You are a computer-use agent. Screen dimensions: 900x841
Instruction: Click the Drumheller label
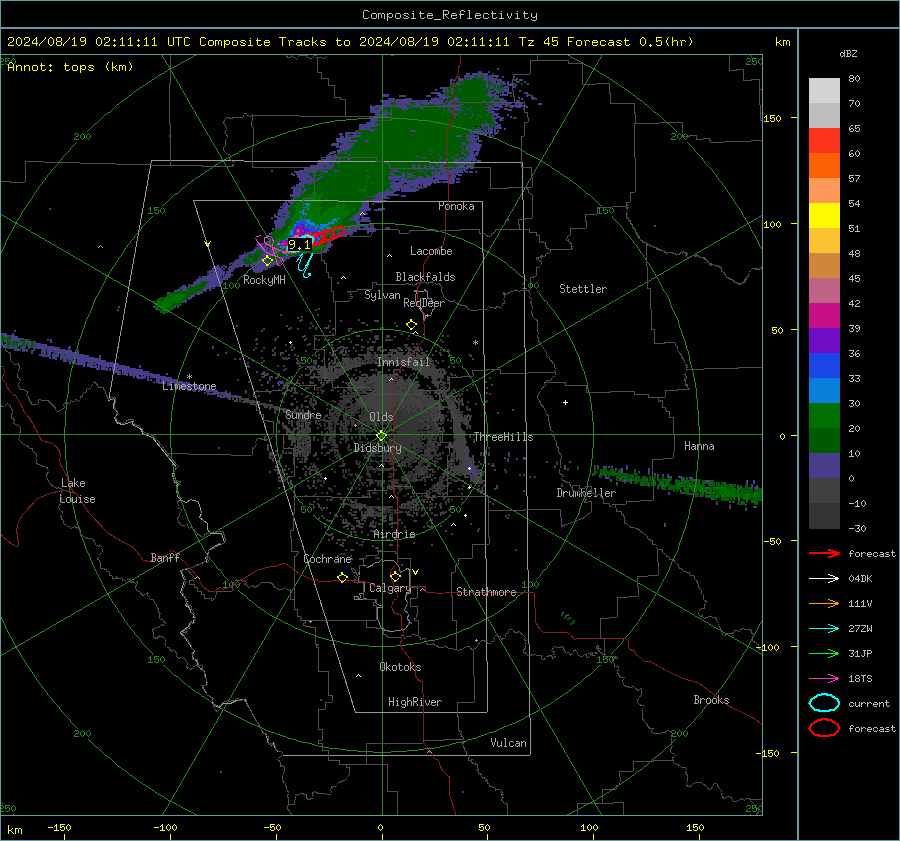[586, 493]
